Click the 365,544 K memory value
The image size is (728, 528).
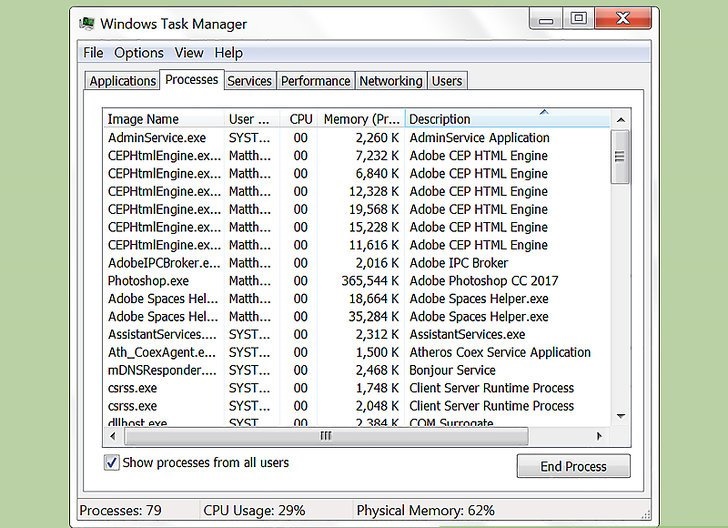point(370,281)
